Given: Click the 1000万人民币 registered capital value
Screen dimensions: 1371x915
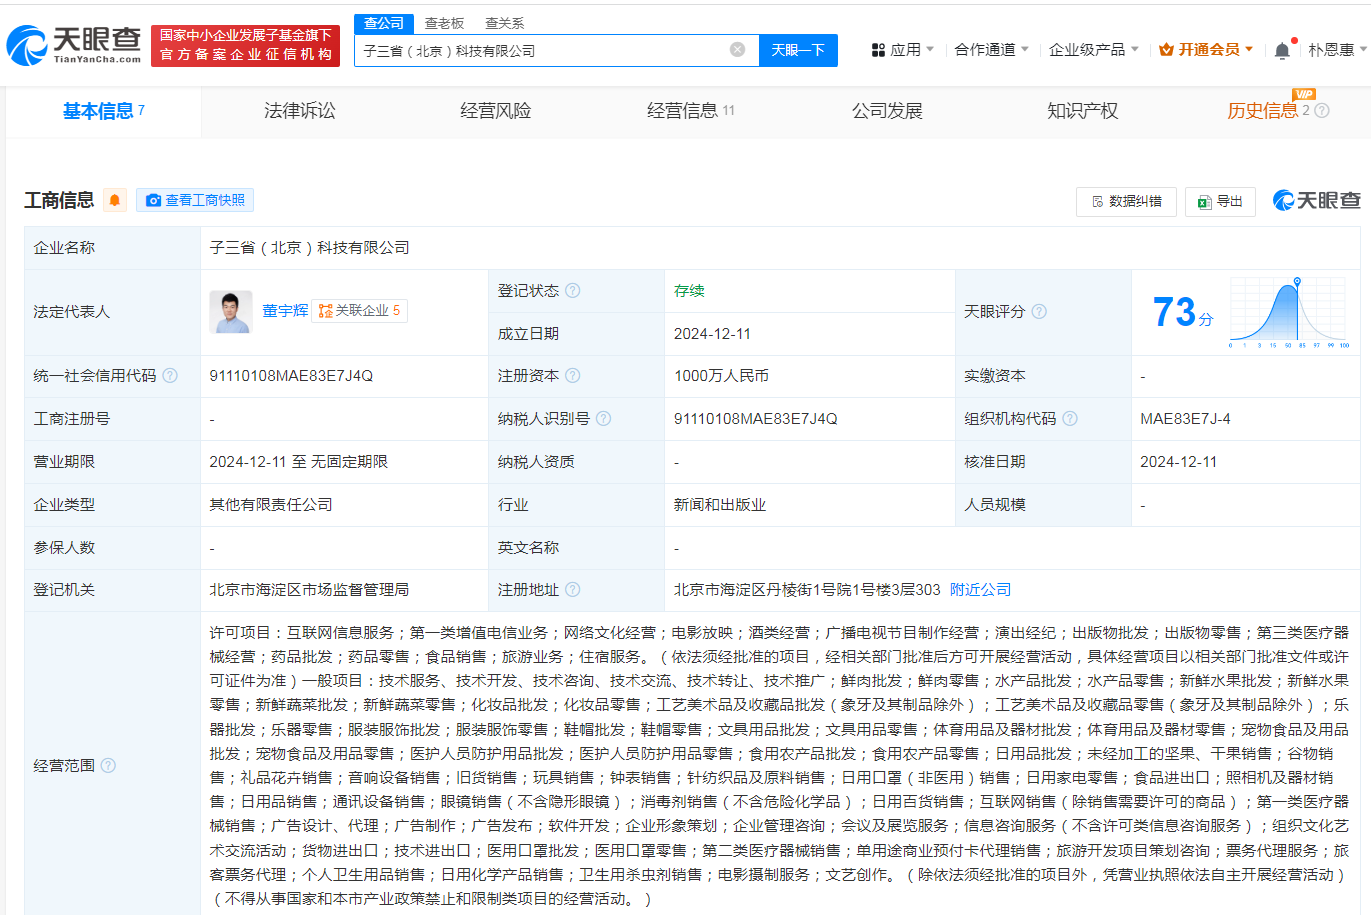Looking at the screenshot, I should click(721, 376).
